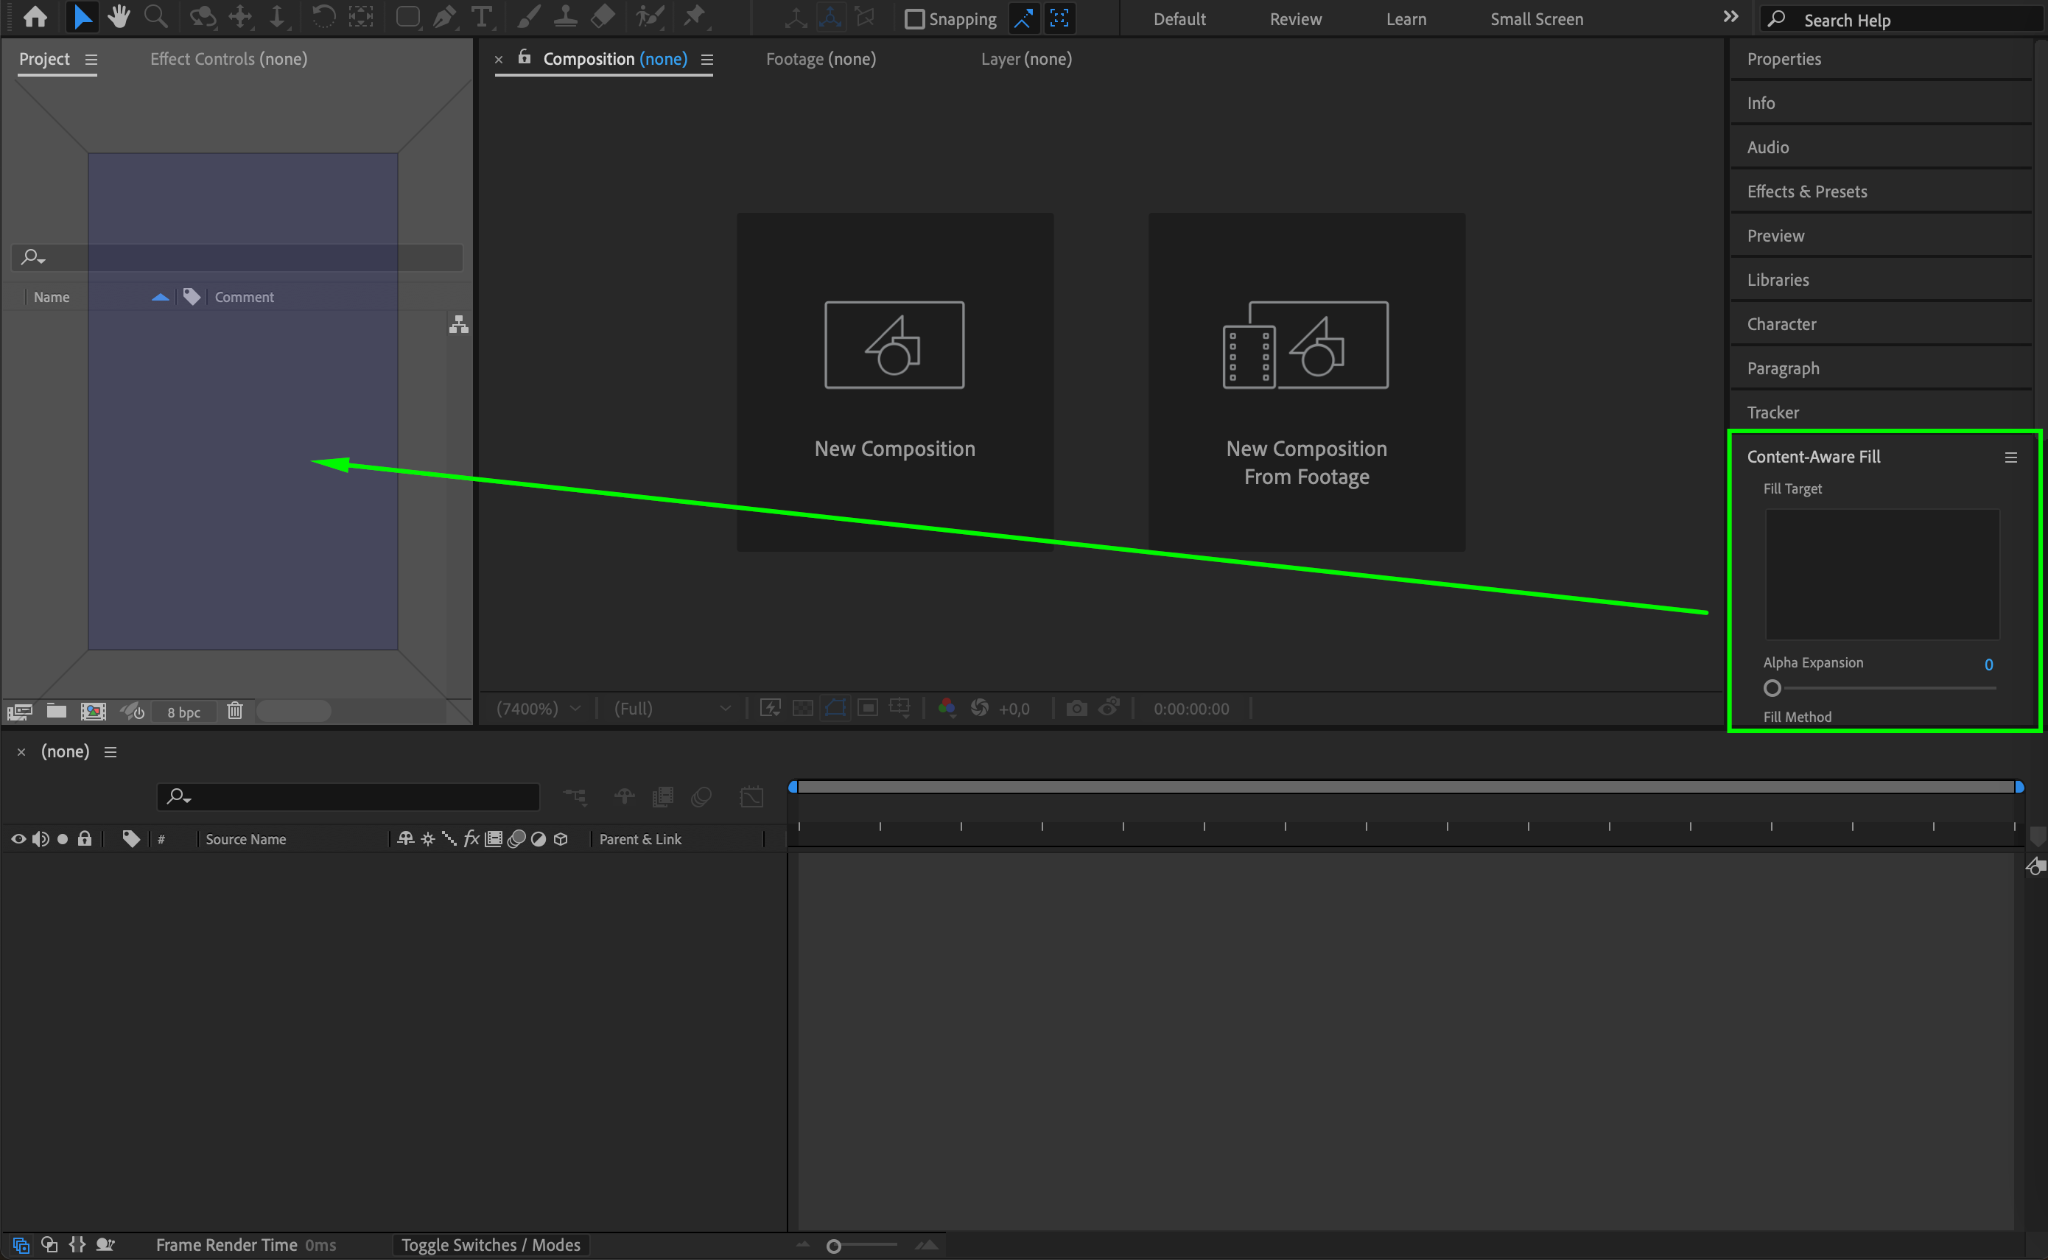
Task: Open the Review workspace
Action: (1295, 19)
